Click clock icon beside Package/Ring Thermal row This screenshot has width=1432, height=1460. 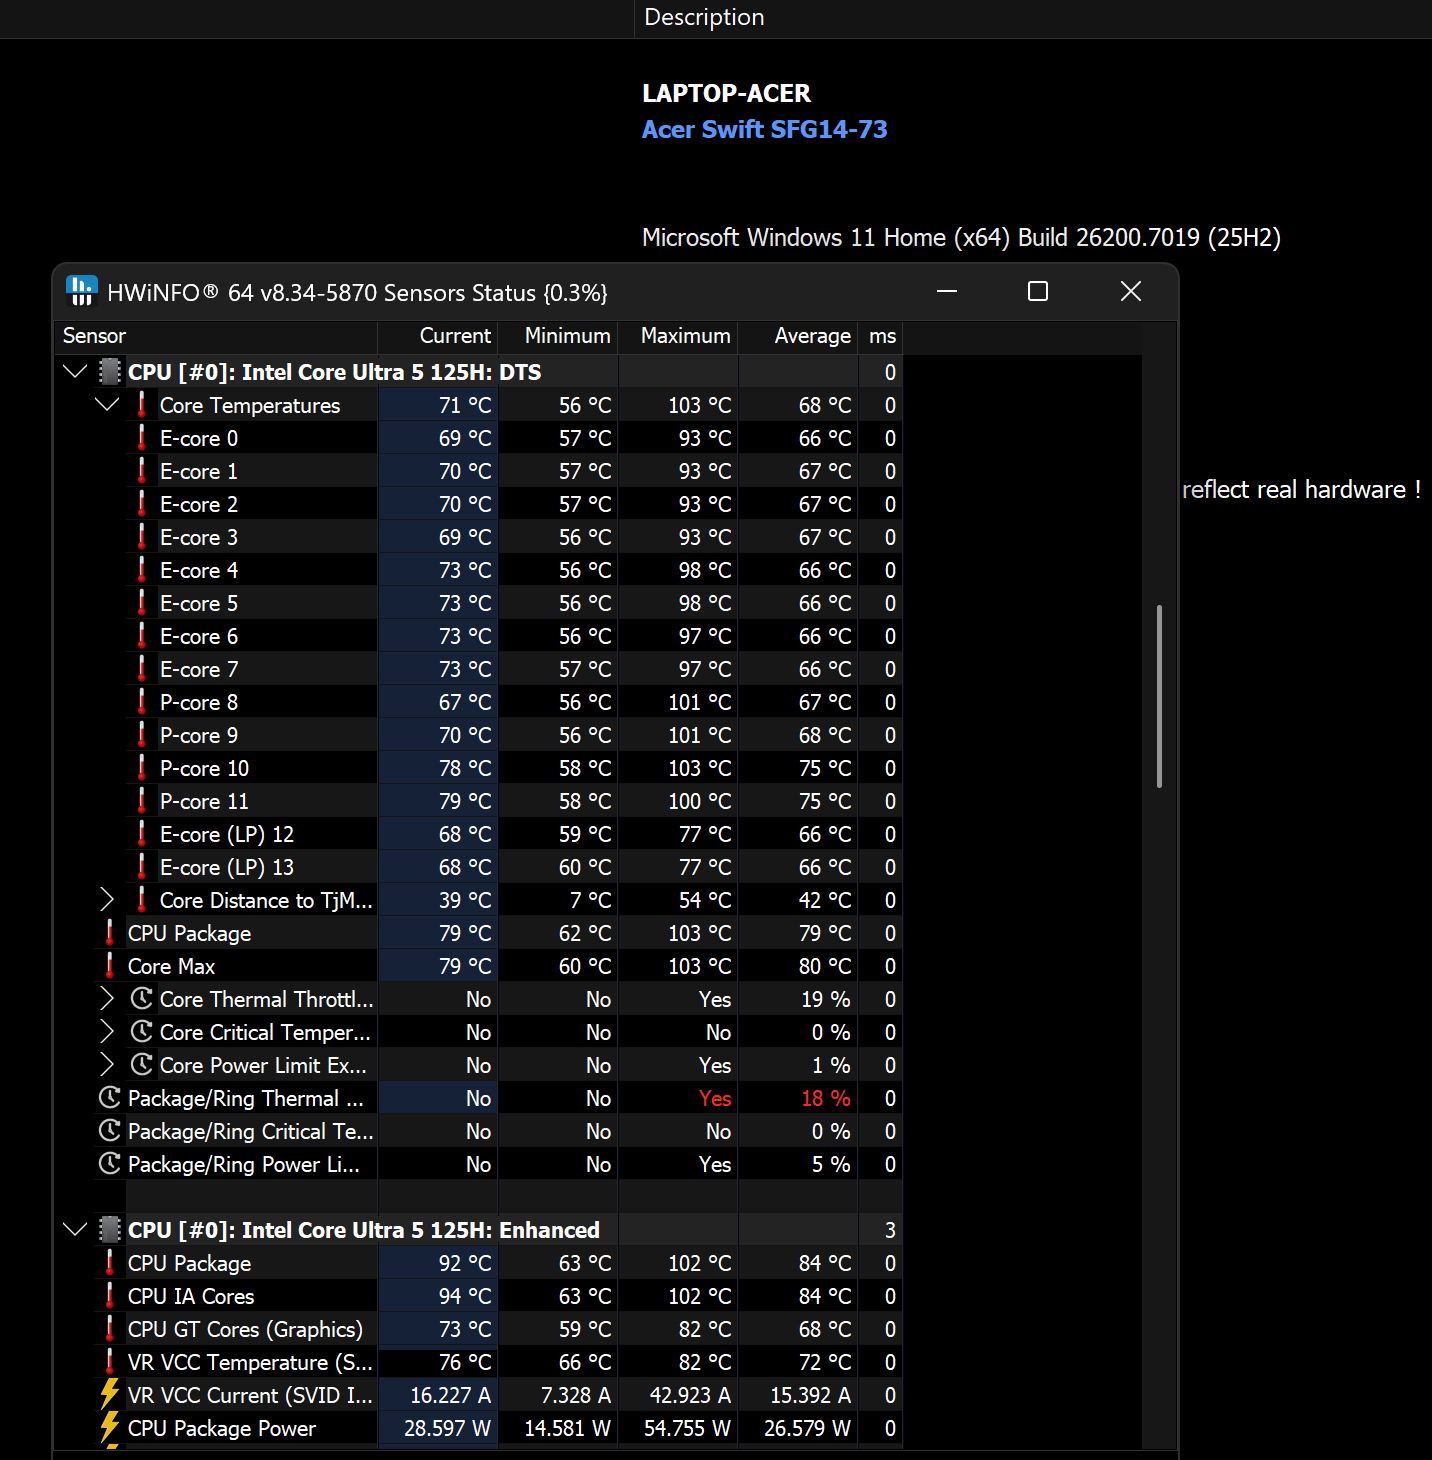(x=110, y=1098)
